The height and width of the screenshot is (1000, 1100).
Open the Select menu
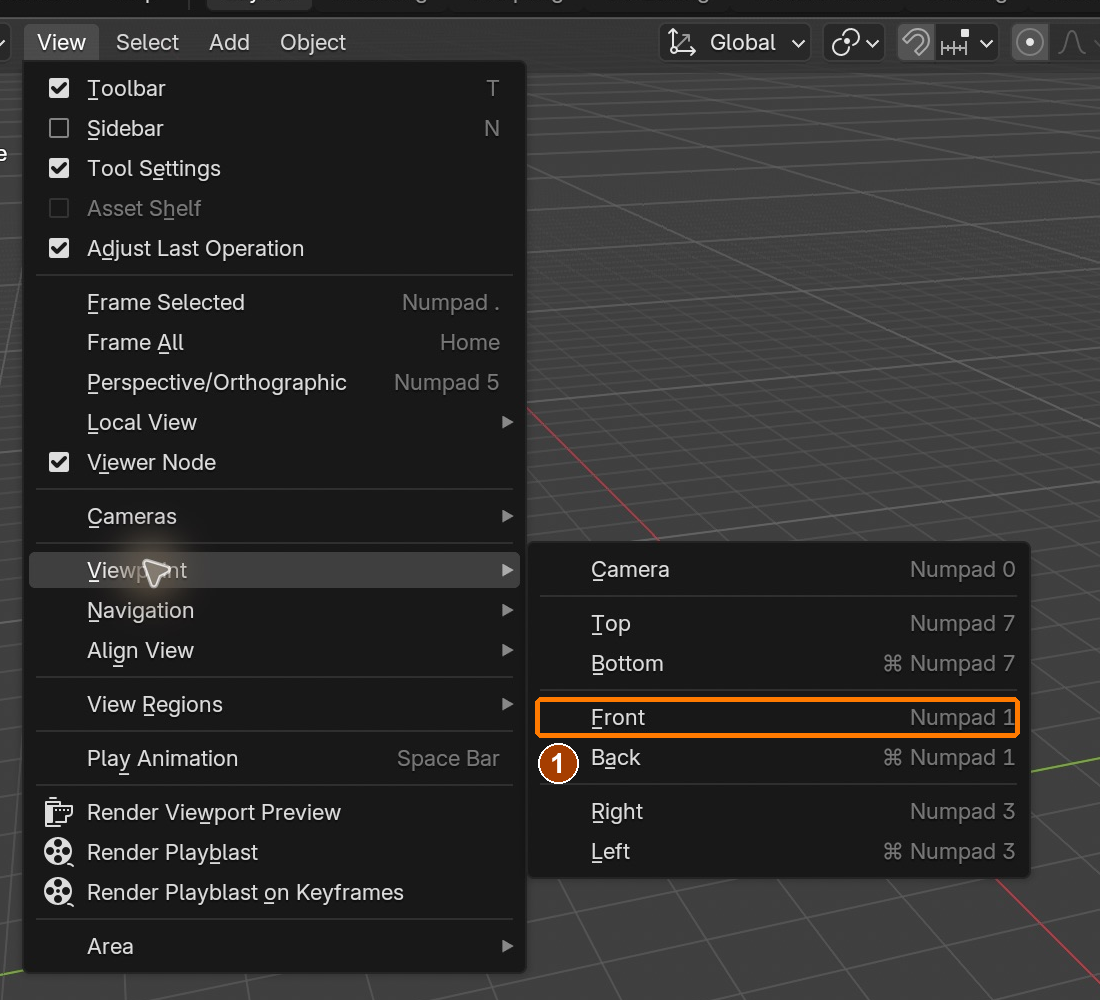point(147,42)
